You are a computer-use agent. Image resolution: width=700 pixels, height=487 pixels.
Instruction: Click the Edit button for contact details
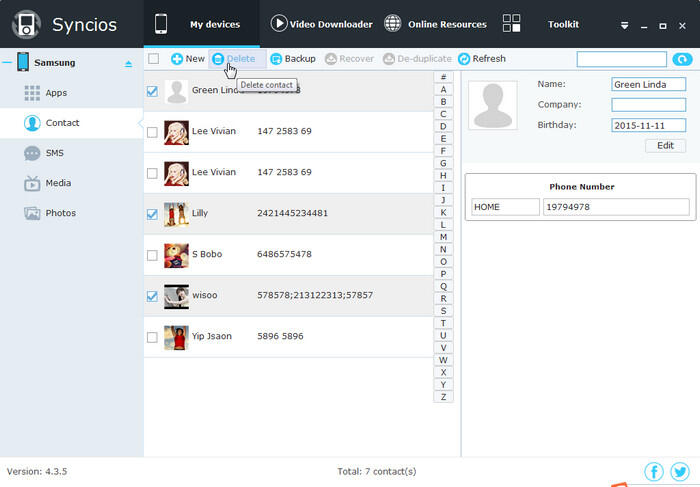(665, 145)
